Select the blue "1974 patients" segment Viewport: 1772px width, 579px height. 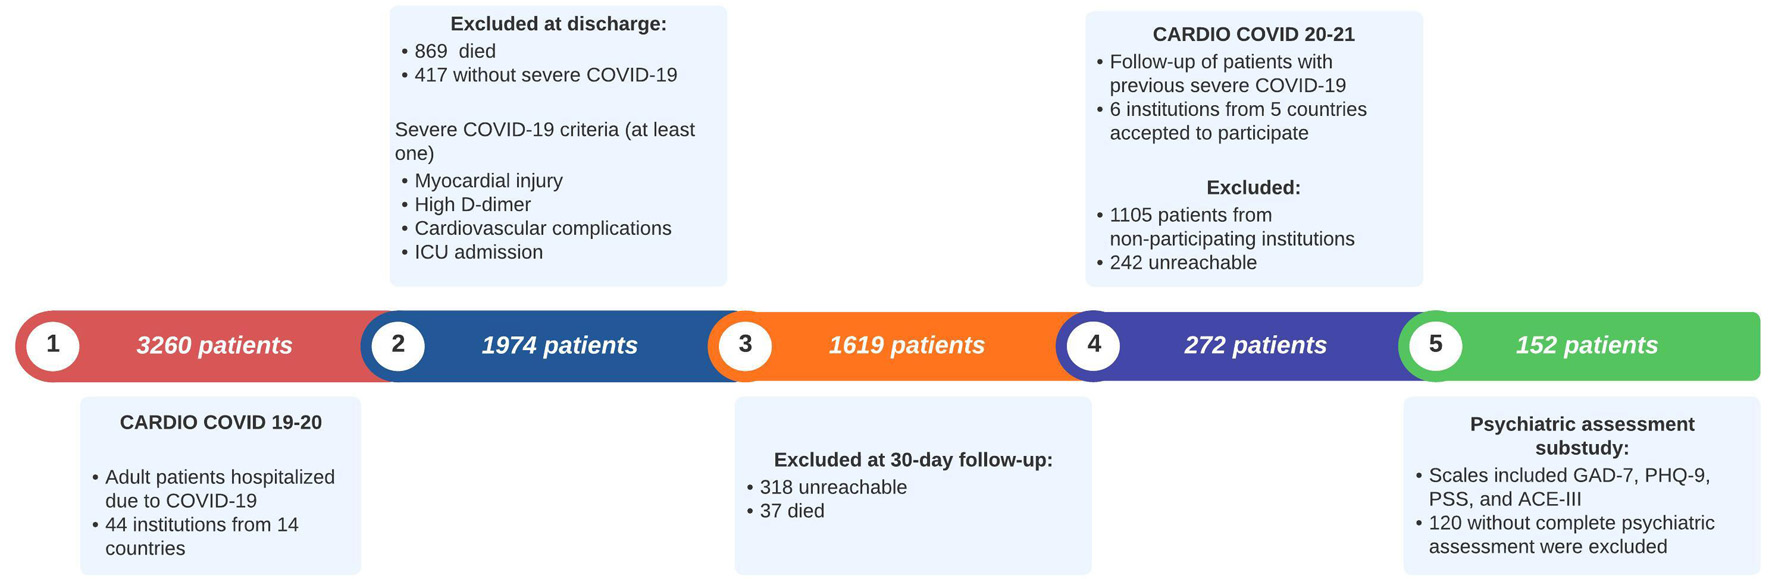[559, 346]
